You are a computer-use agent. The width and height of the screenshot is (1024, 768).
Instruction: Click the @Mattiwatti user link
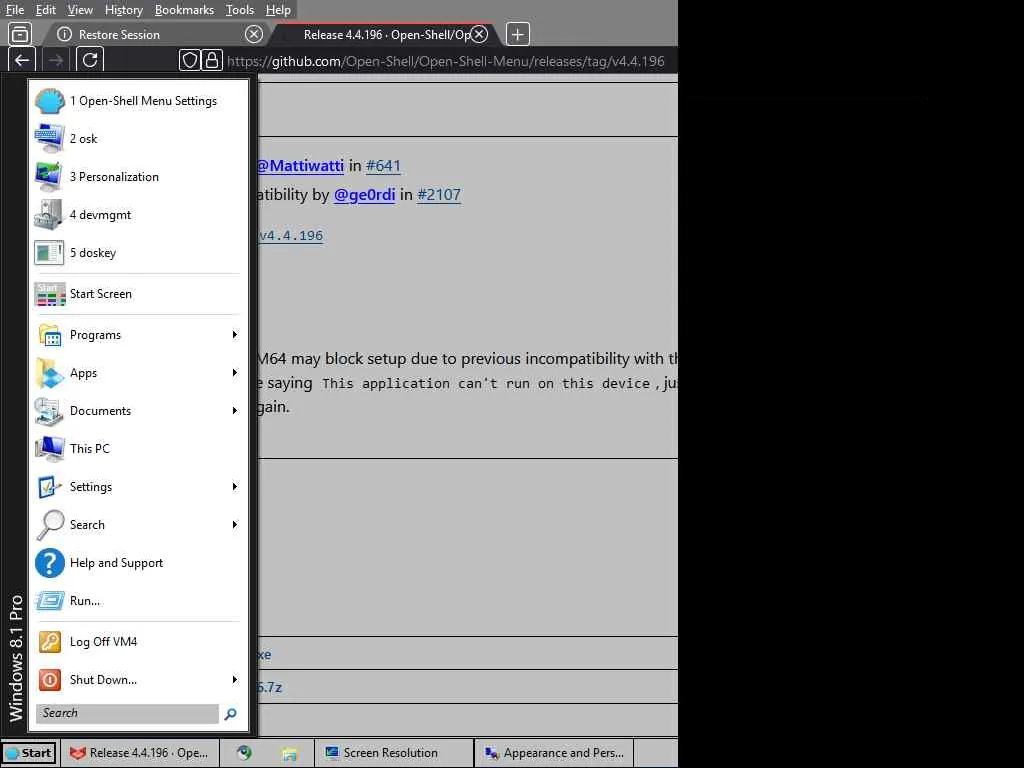(300, 166)
